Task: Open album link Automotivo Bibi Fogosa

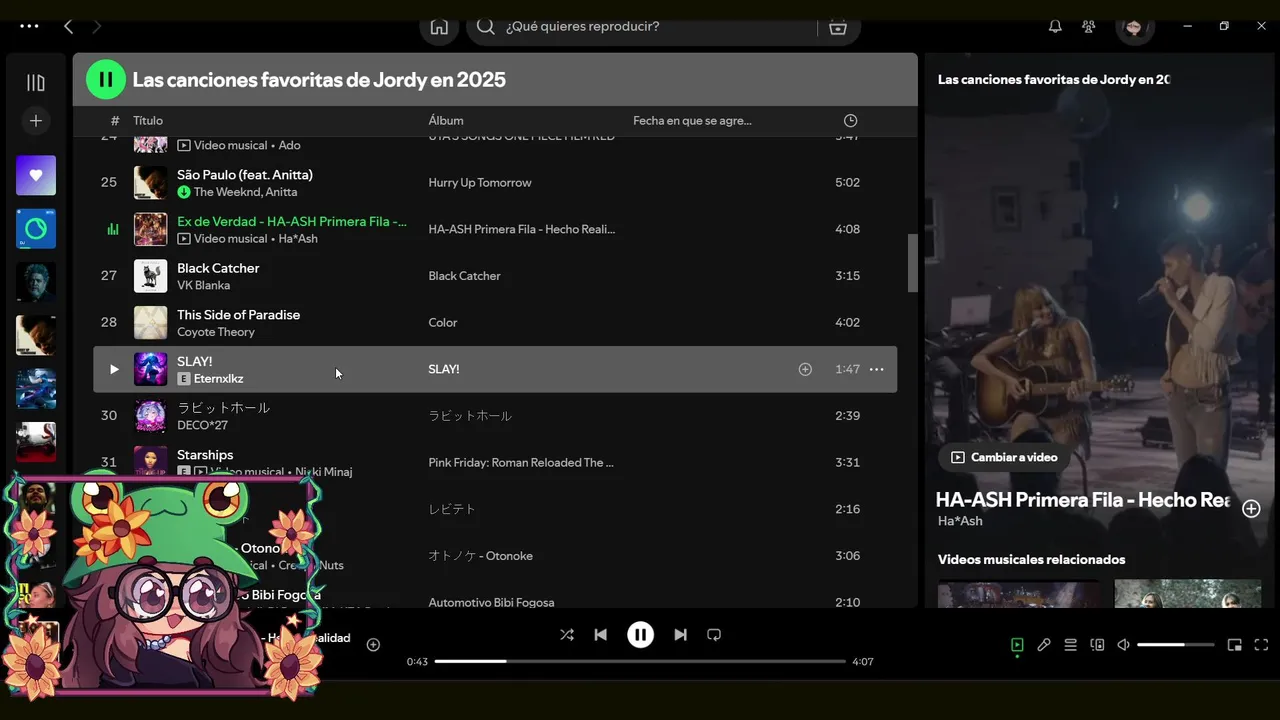Action: tap(491, 603)
